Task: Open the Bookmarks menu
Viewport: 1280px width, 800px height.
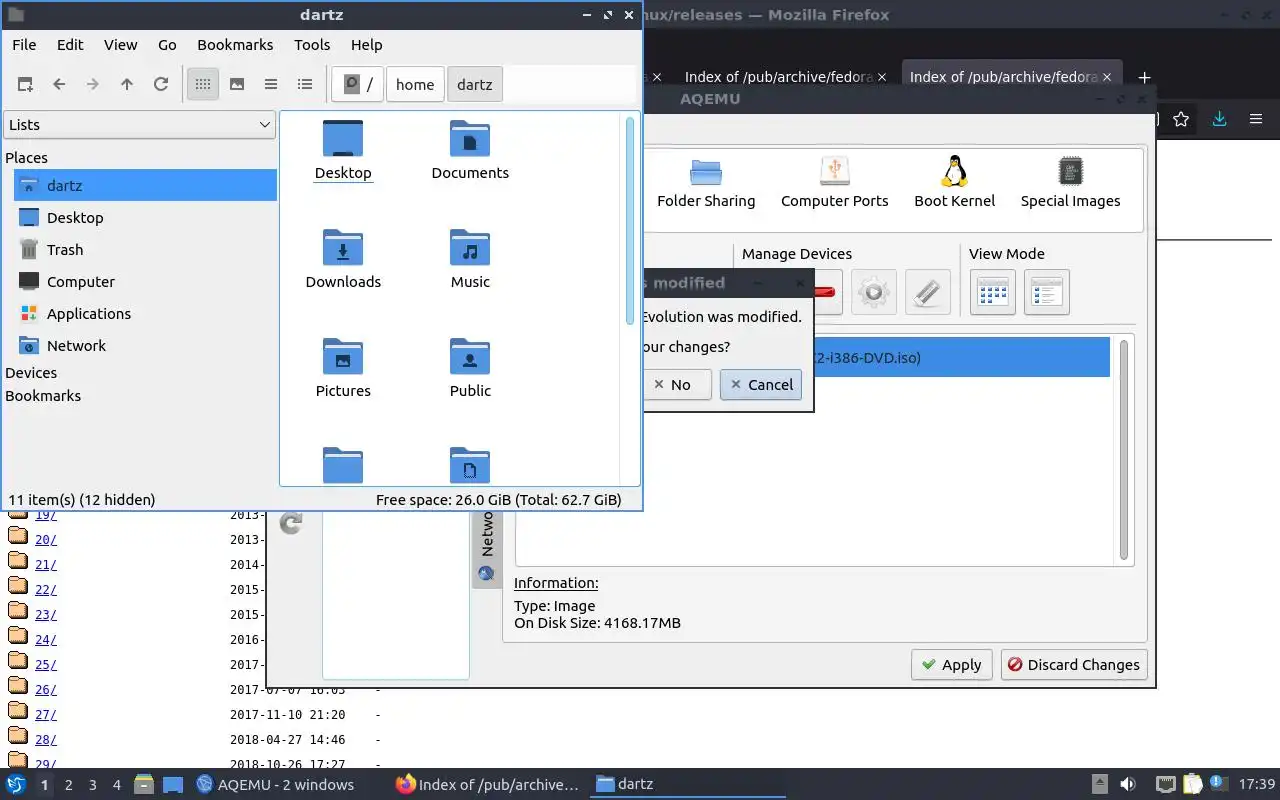Action: coord(235,45)
